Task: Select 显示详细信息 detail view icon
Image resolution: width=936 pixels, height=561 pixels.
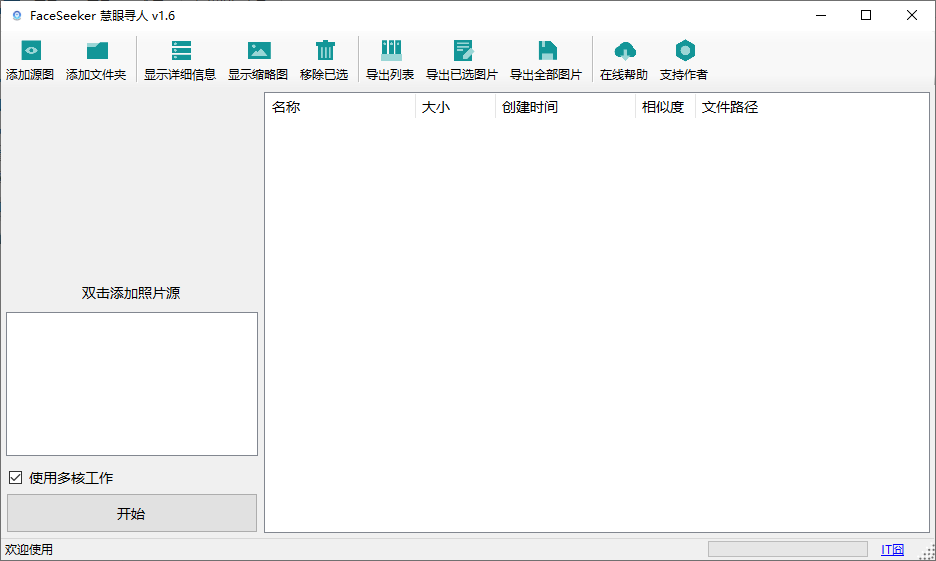Action: click(x=180, y=51)
